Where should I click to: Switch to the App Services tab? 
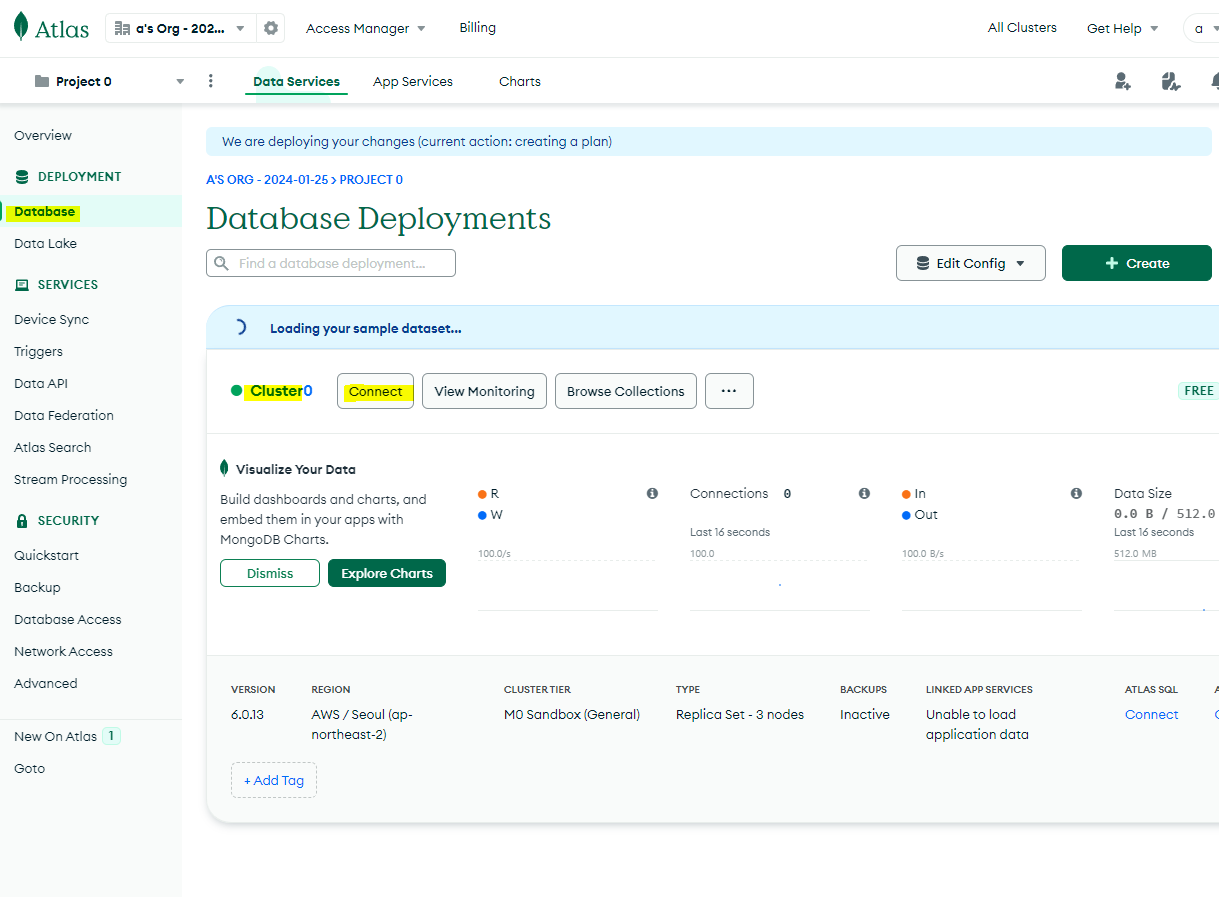point(413,81)
